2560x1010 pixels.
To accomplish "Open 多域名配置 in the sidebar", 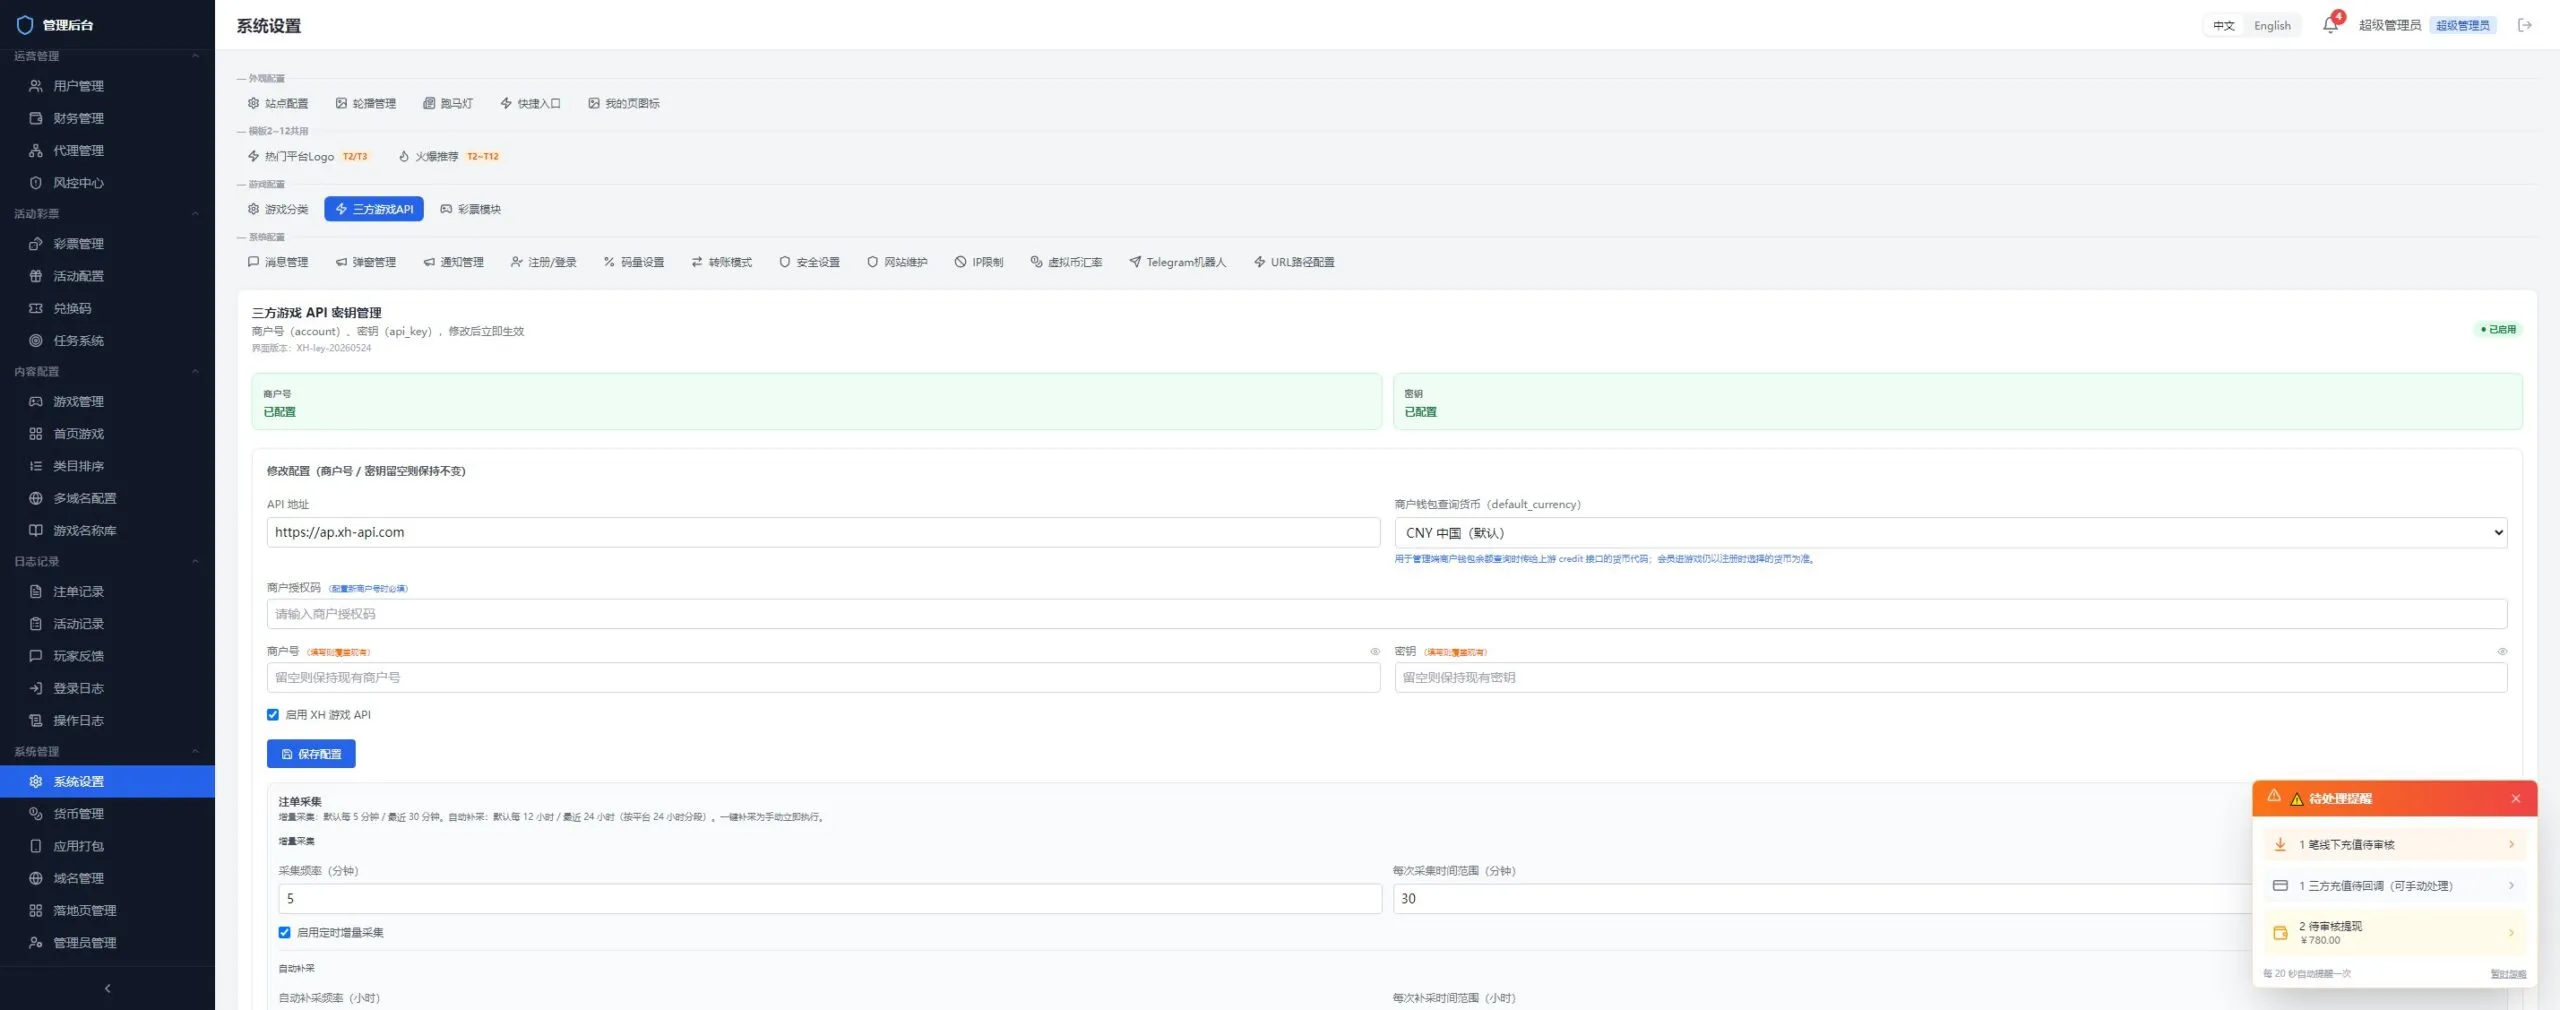I will [107, 498].
